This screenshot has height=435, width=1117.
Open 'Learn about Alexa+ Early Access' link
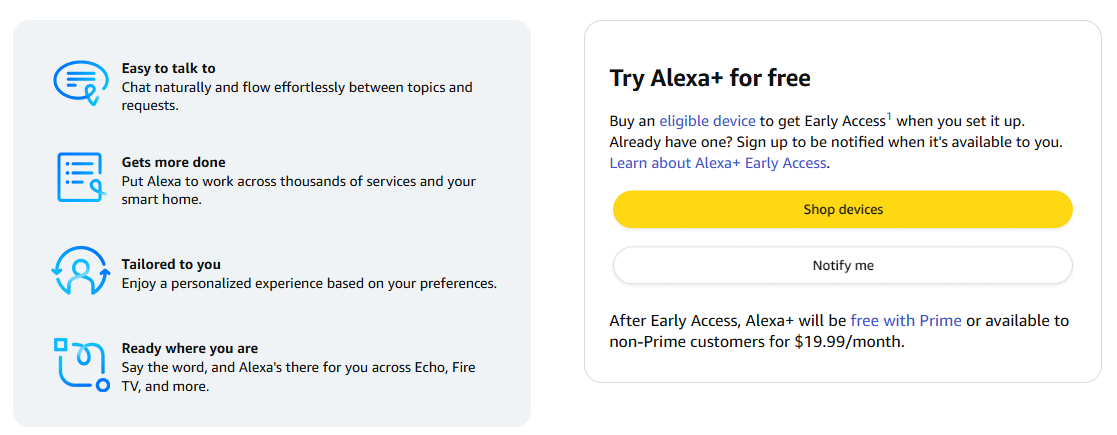pyautogui.click(x=718, y=163)
